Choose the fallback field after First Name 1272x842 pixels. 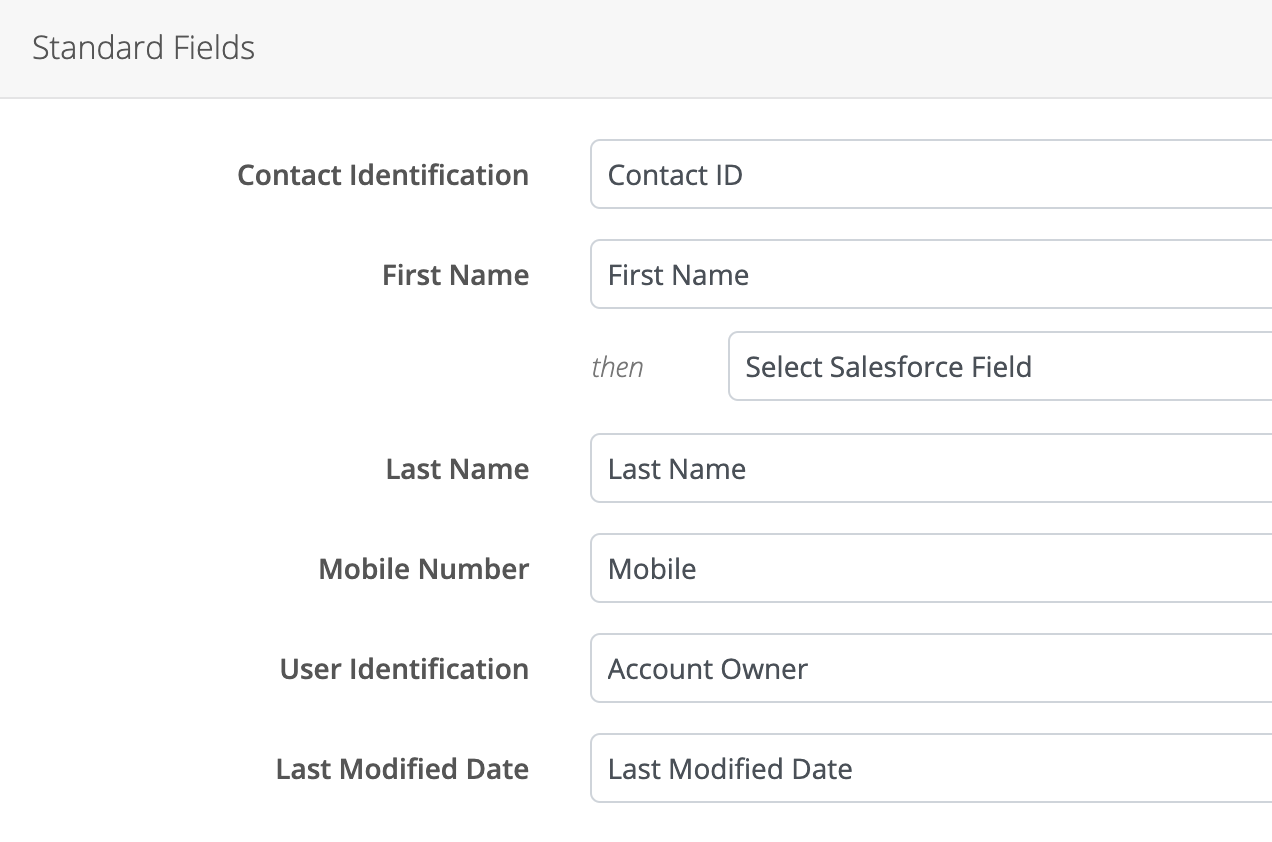888,367
